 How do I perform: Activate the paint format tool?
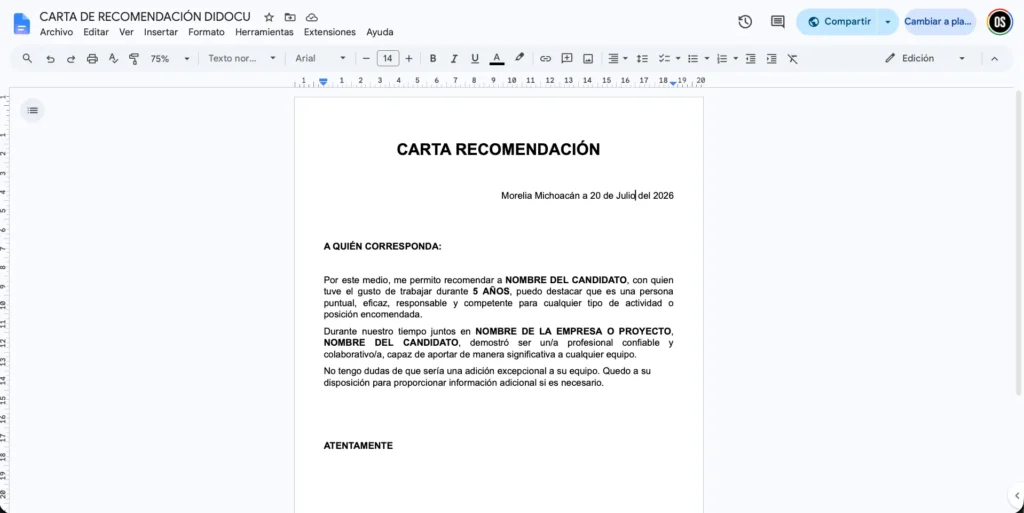coord(134,59)
